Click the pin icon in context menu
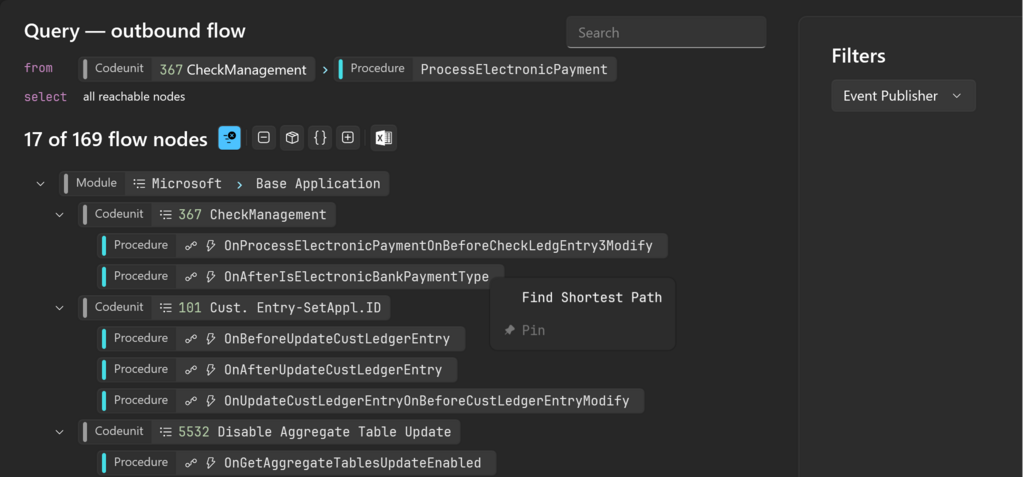Viewport: 1023px width, 477px height. tap(510, 330)
